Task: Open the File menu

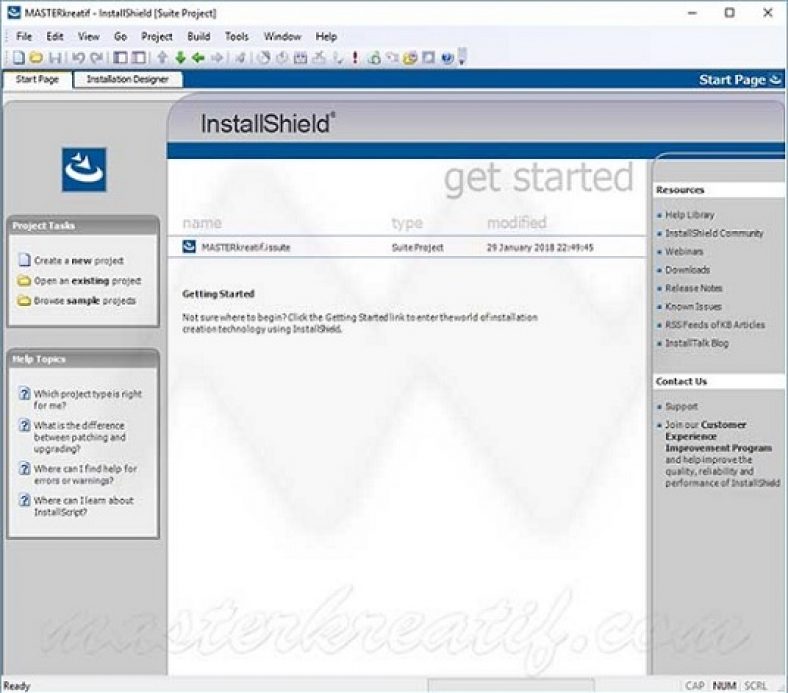Action: tap(24, 36)
